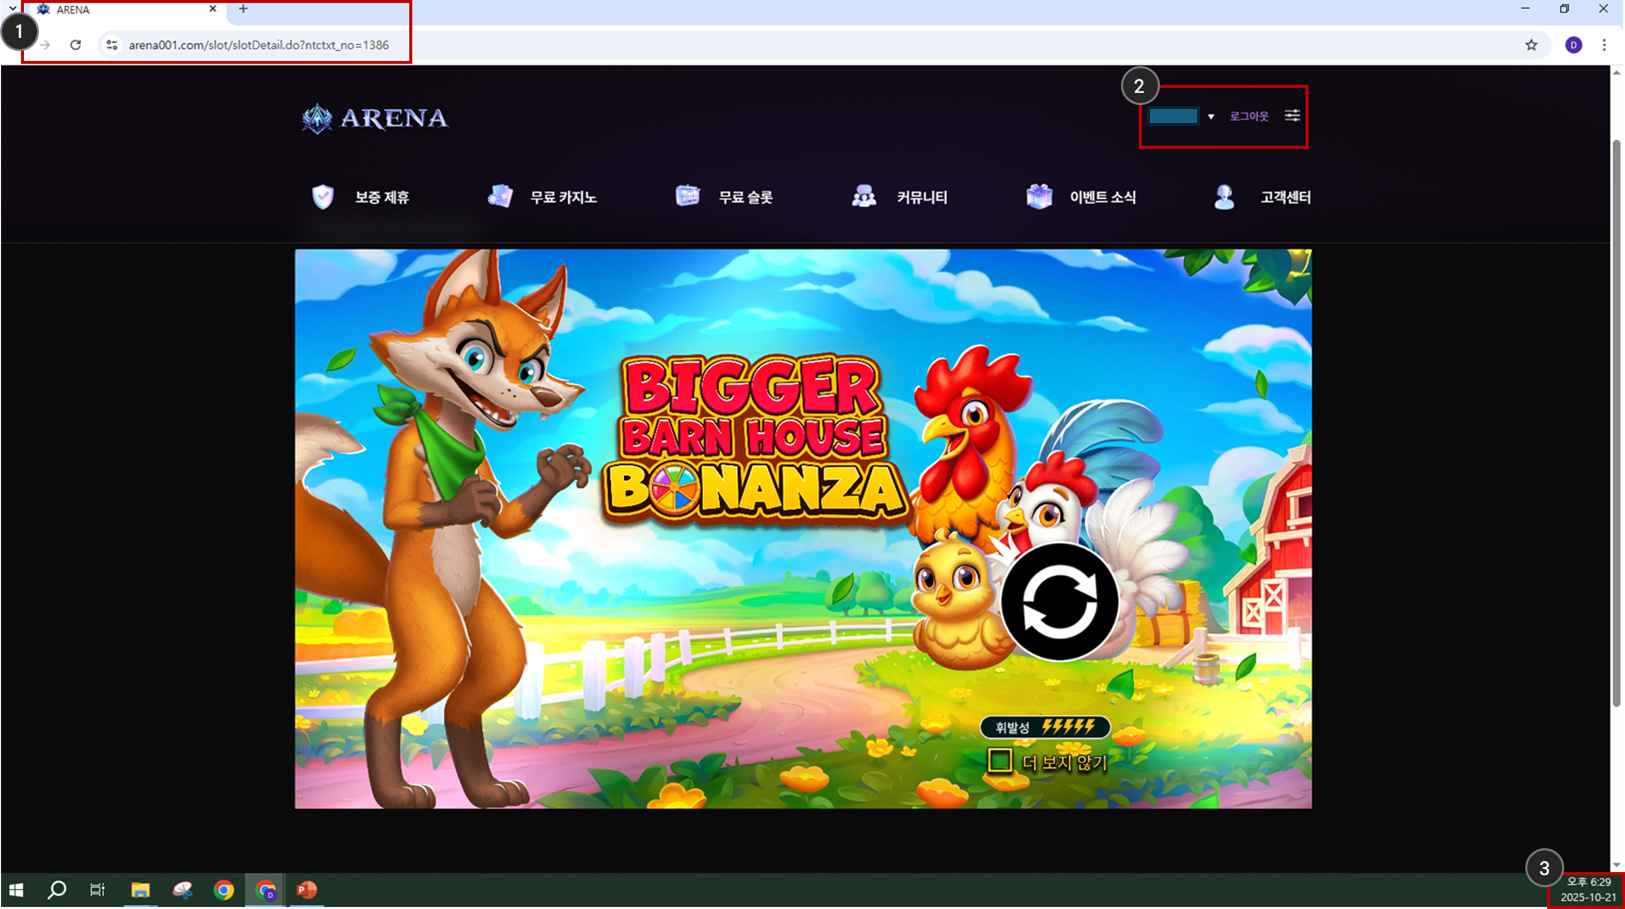Click the shield icon beside 보증 제휴

tap(322, 197)
